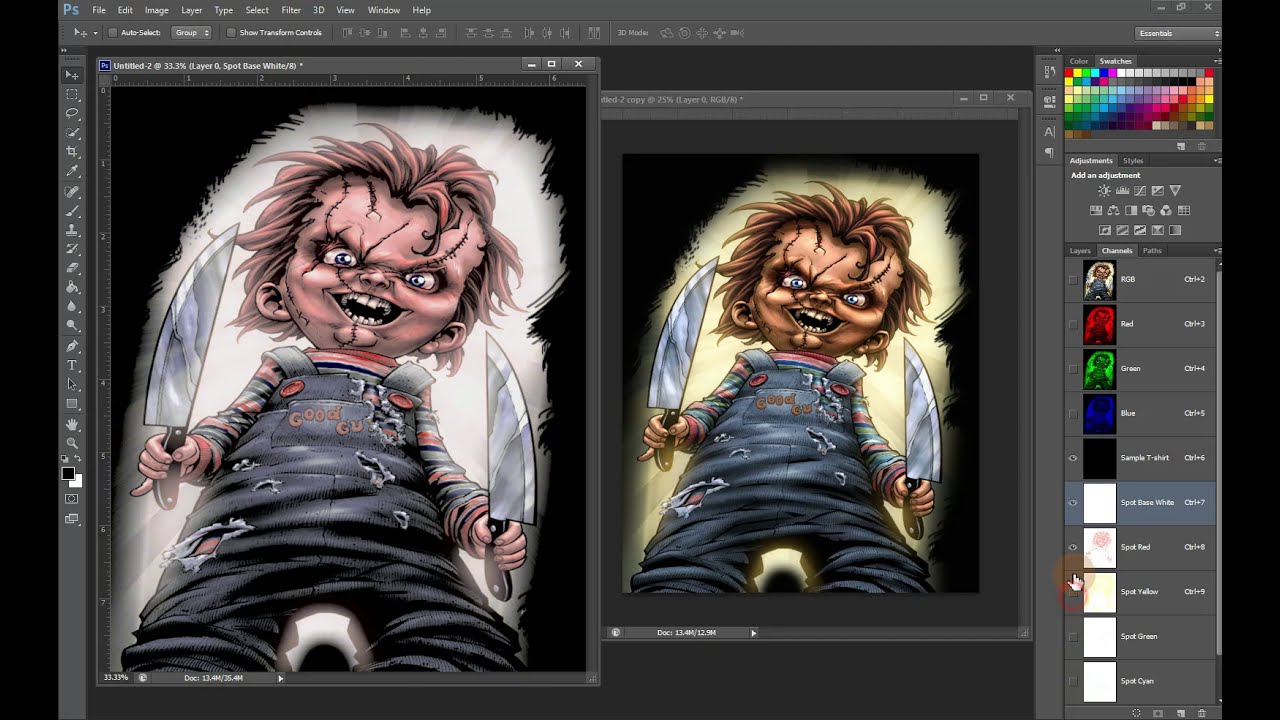Add a Curves adjustment

[x=1140, y=190]
